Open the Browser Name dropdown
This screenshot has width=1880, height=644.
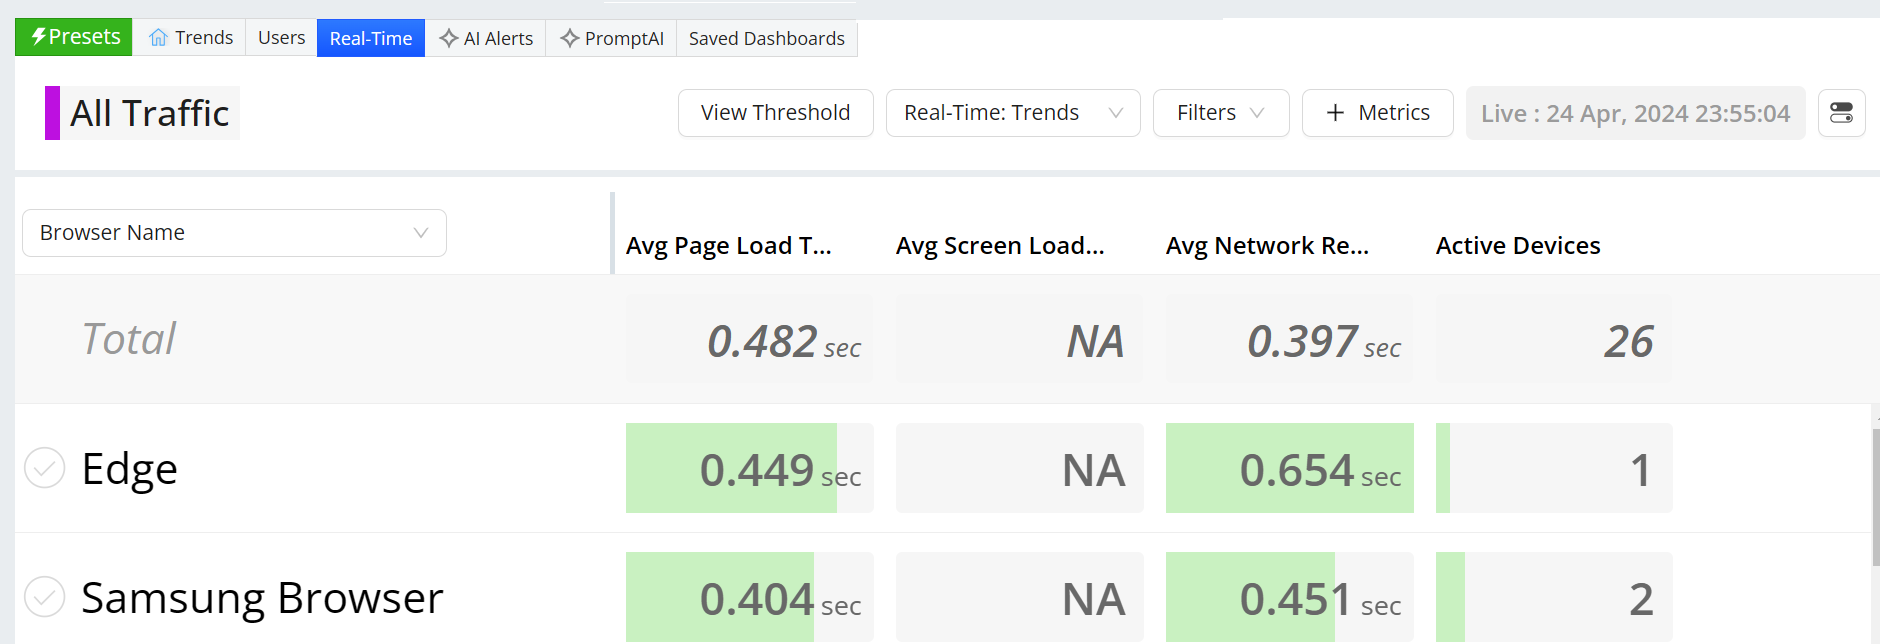click(234, 233)
